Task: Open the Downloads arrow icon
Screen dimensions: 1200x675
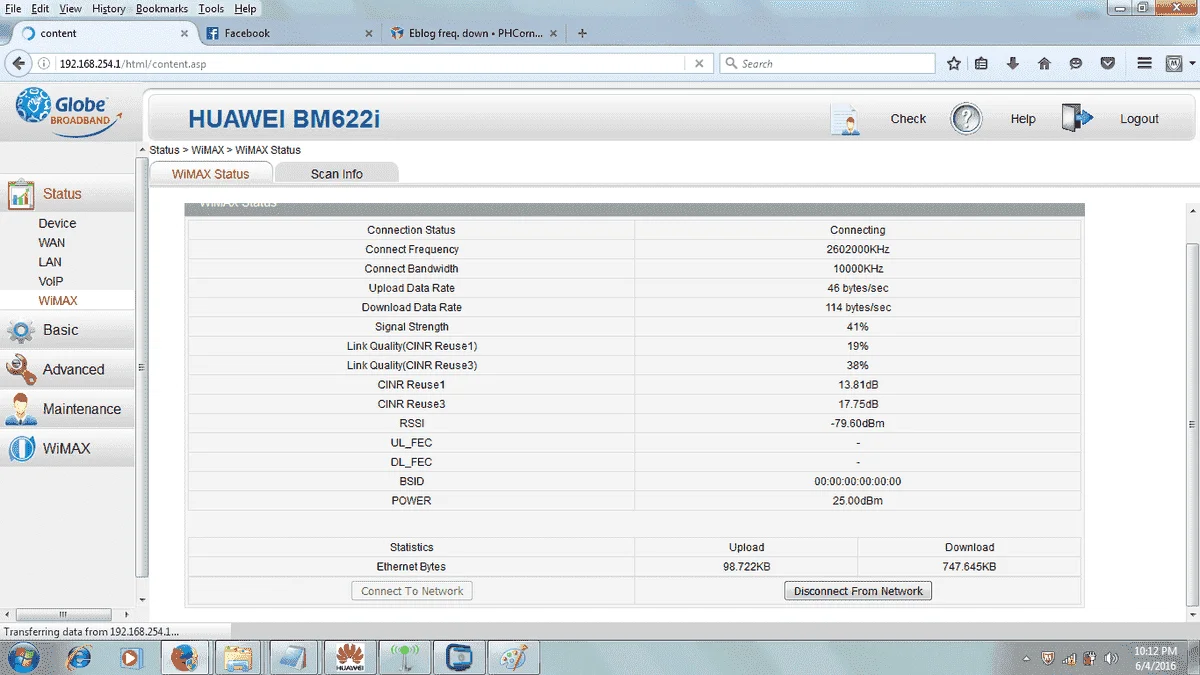Action: 1013,63
